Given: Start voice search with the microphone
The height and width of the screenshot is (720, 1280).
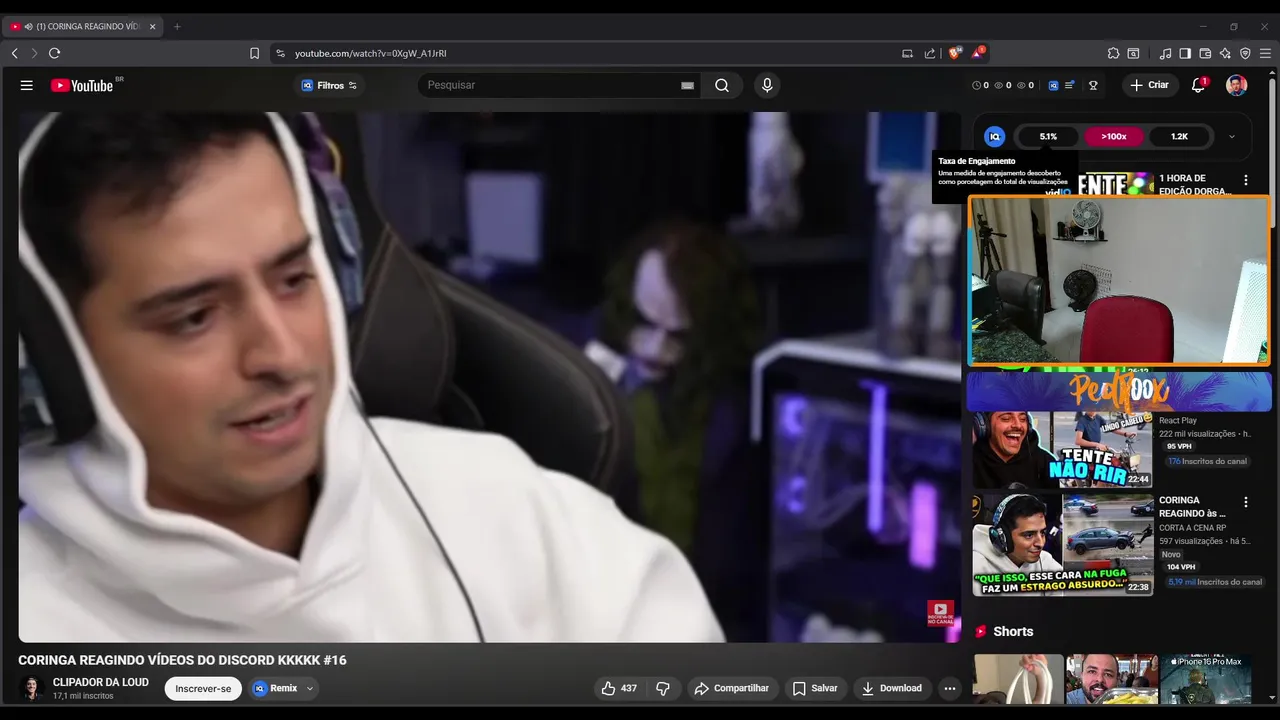Looking at the screenshot, I should coord(767,85).
